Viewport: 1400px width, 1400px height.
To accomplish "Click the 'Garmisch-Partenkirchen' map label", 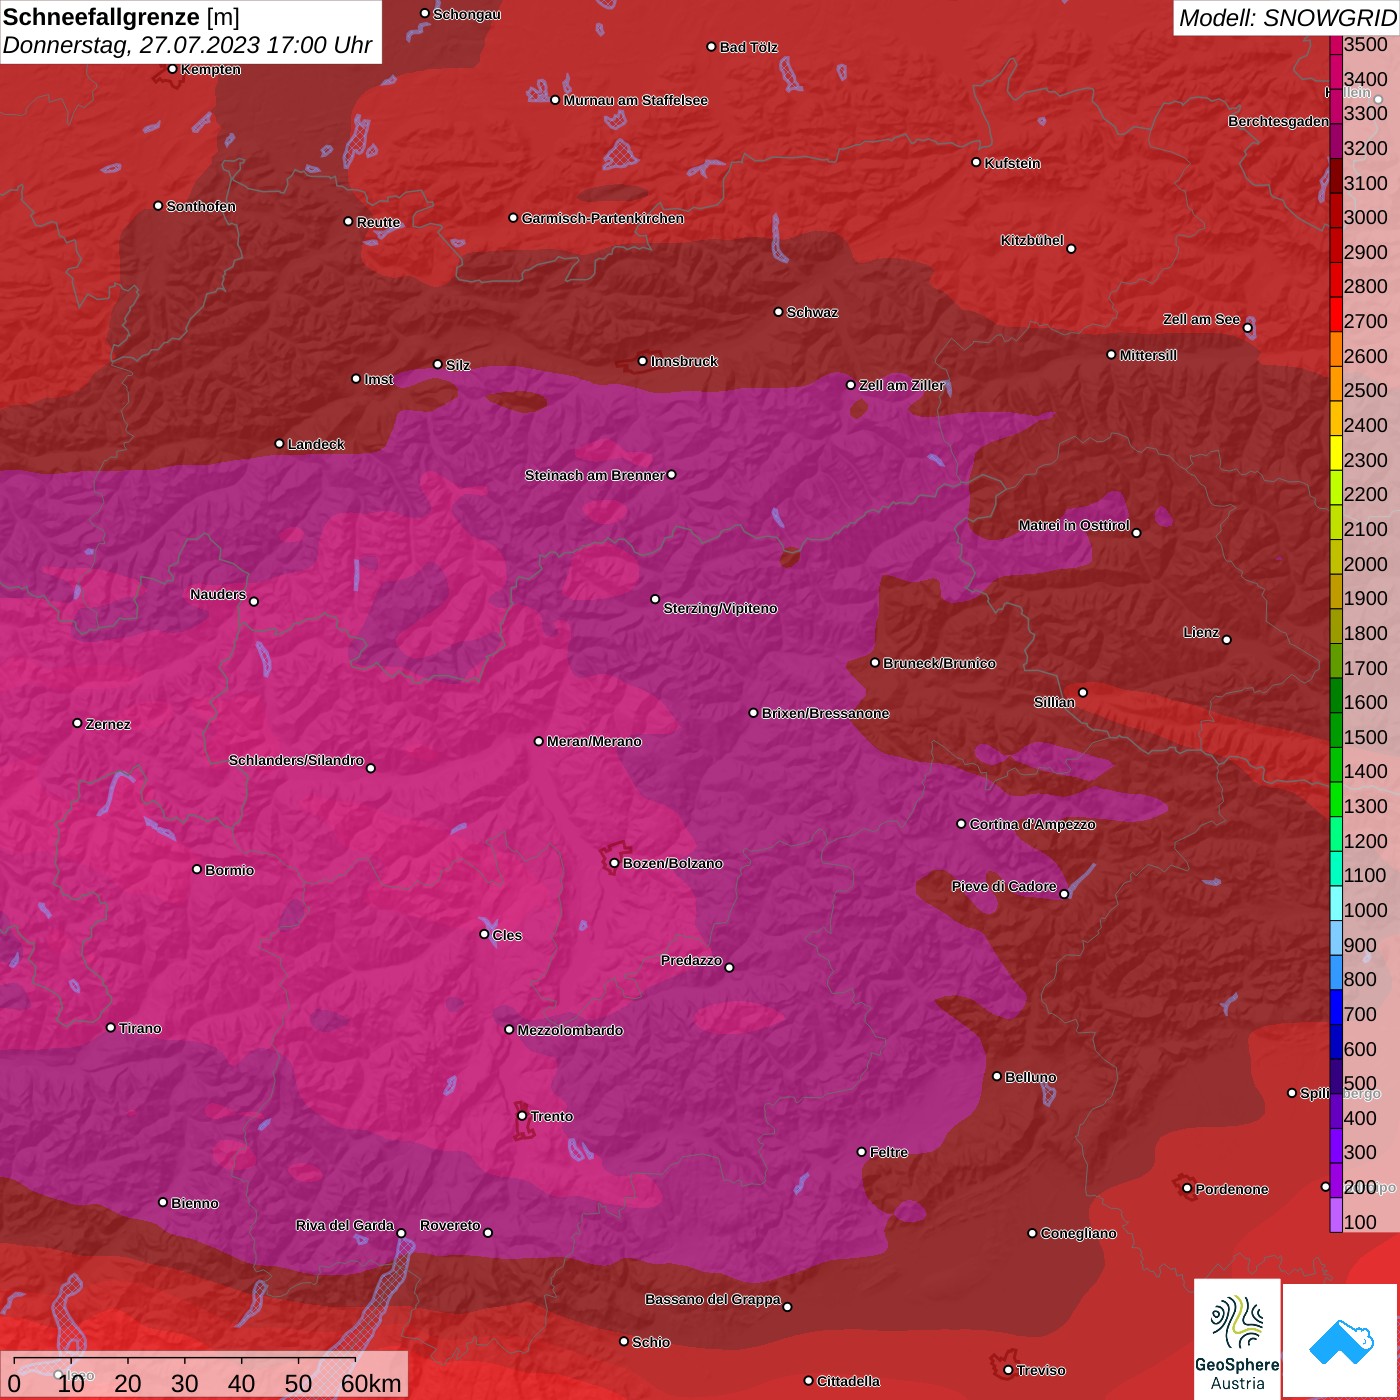I will tap(603, 218).
